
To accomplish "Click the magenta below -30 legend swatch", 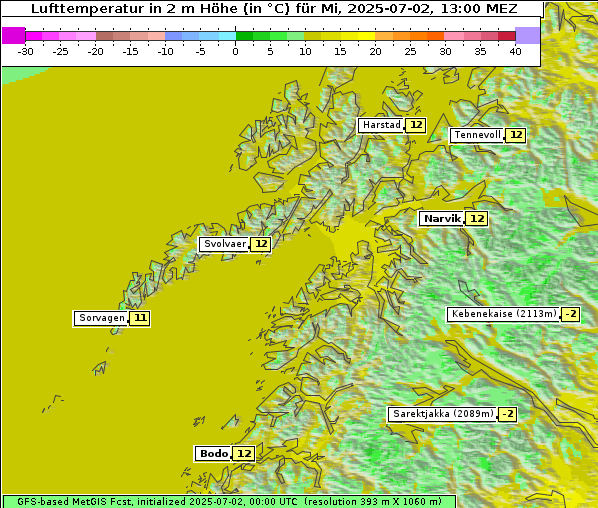I will coord(14,35).
